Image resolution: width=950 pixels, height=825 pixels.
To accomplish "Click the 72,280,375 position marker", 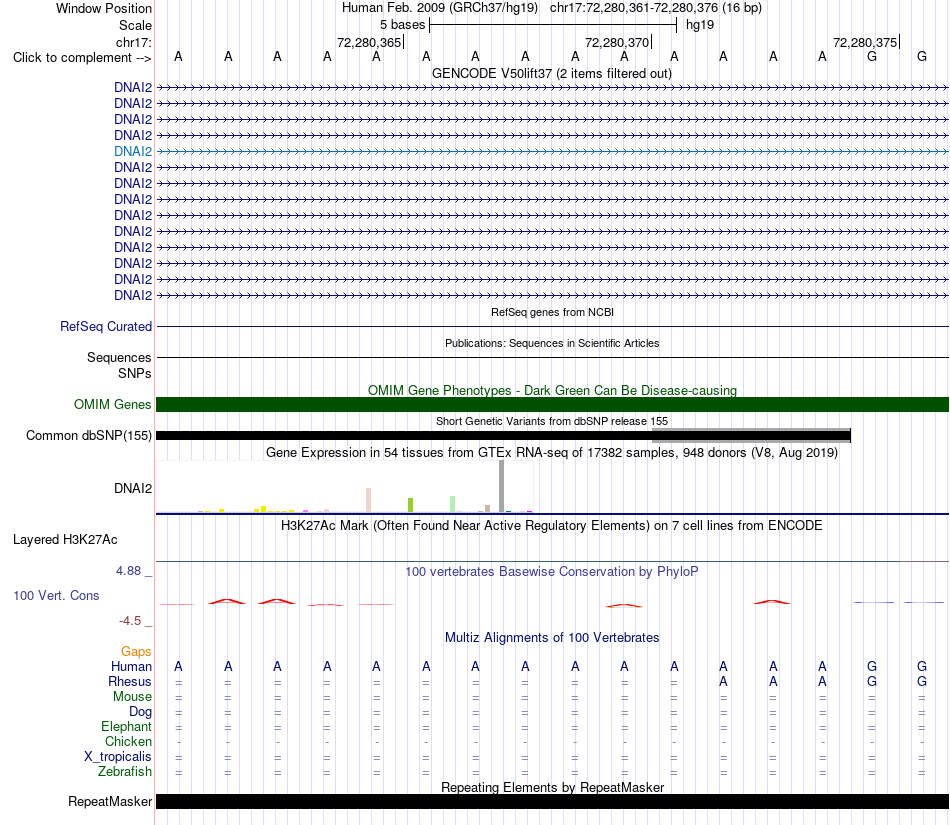I will 865,42.
